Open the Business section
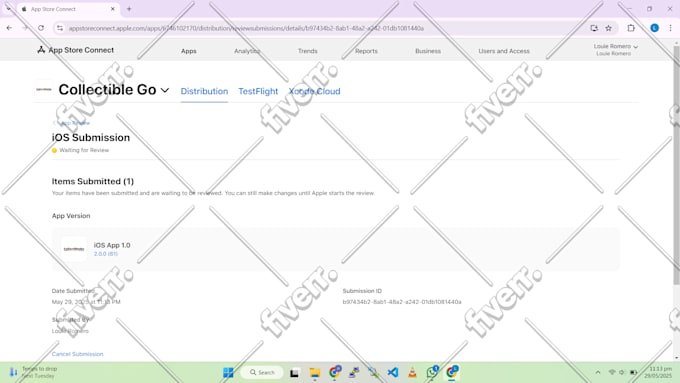The height and width of the screenshot is (383, 680). pyautogui.click(x=428, y=51)
